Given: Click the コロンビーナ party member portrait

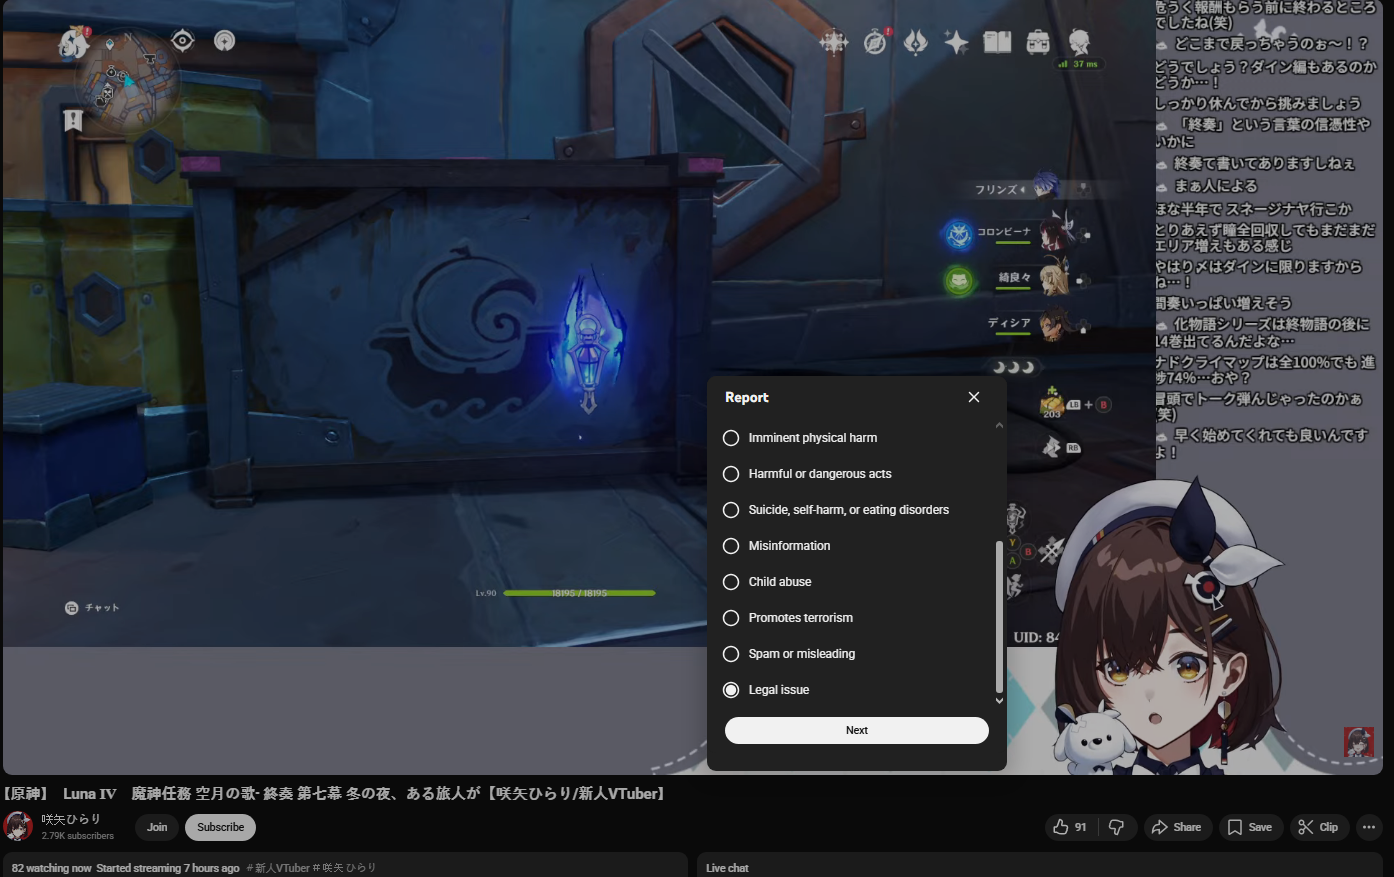Looking at the screenshot, I should coord(1057,232).
